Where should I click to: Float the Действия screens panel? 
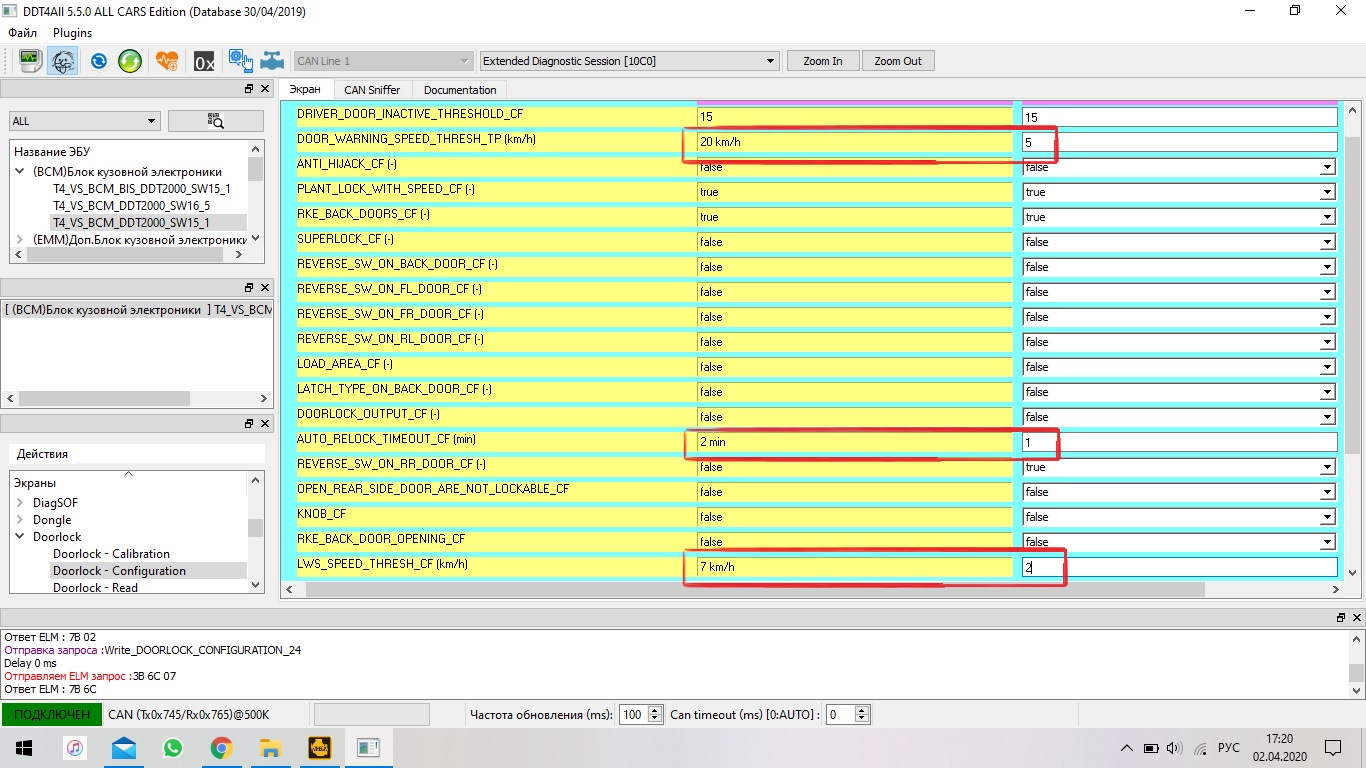tap(249, 423)
